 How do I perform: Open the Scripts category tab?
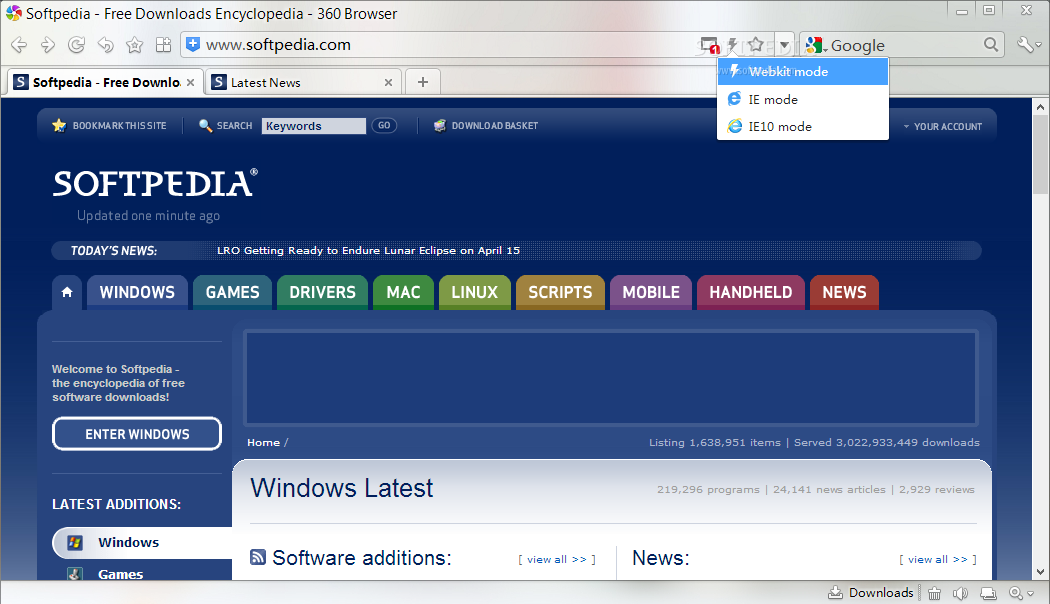pyautogui.click(x=560, y=293)
